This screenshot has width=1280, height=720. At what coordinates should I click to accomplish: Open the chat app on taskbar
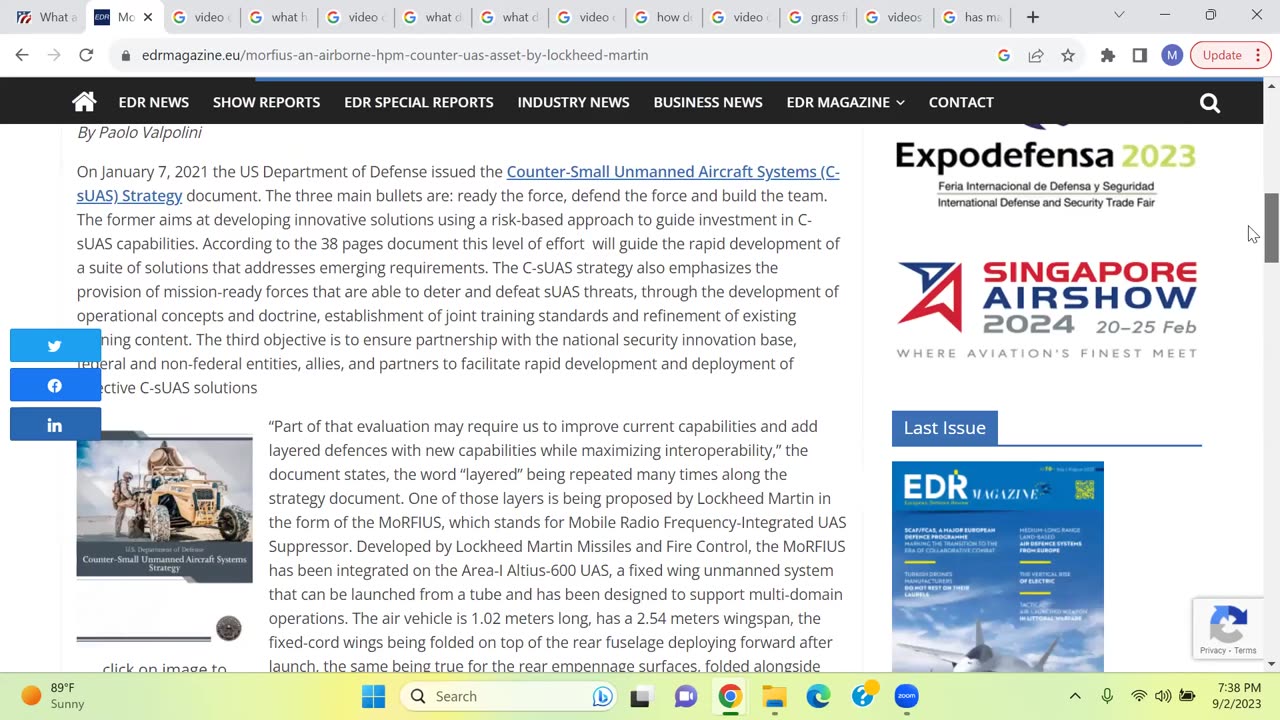[x=686, y=696]
